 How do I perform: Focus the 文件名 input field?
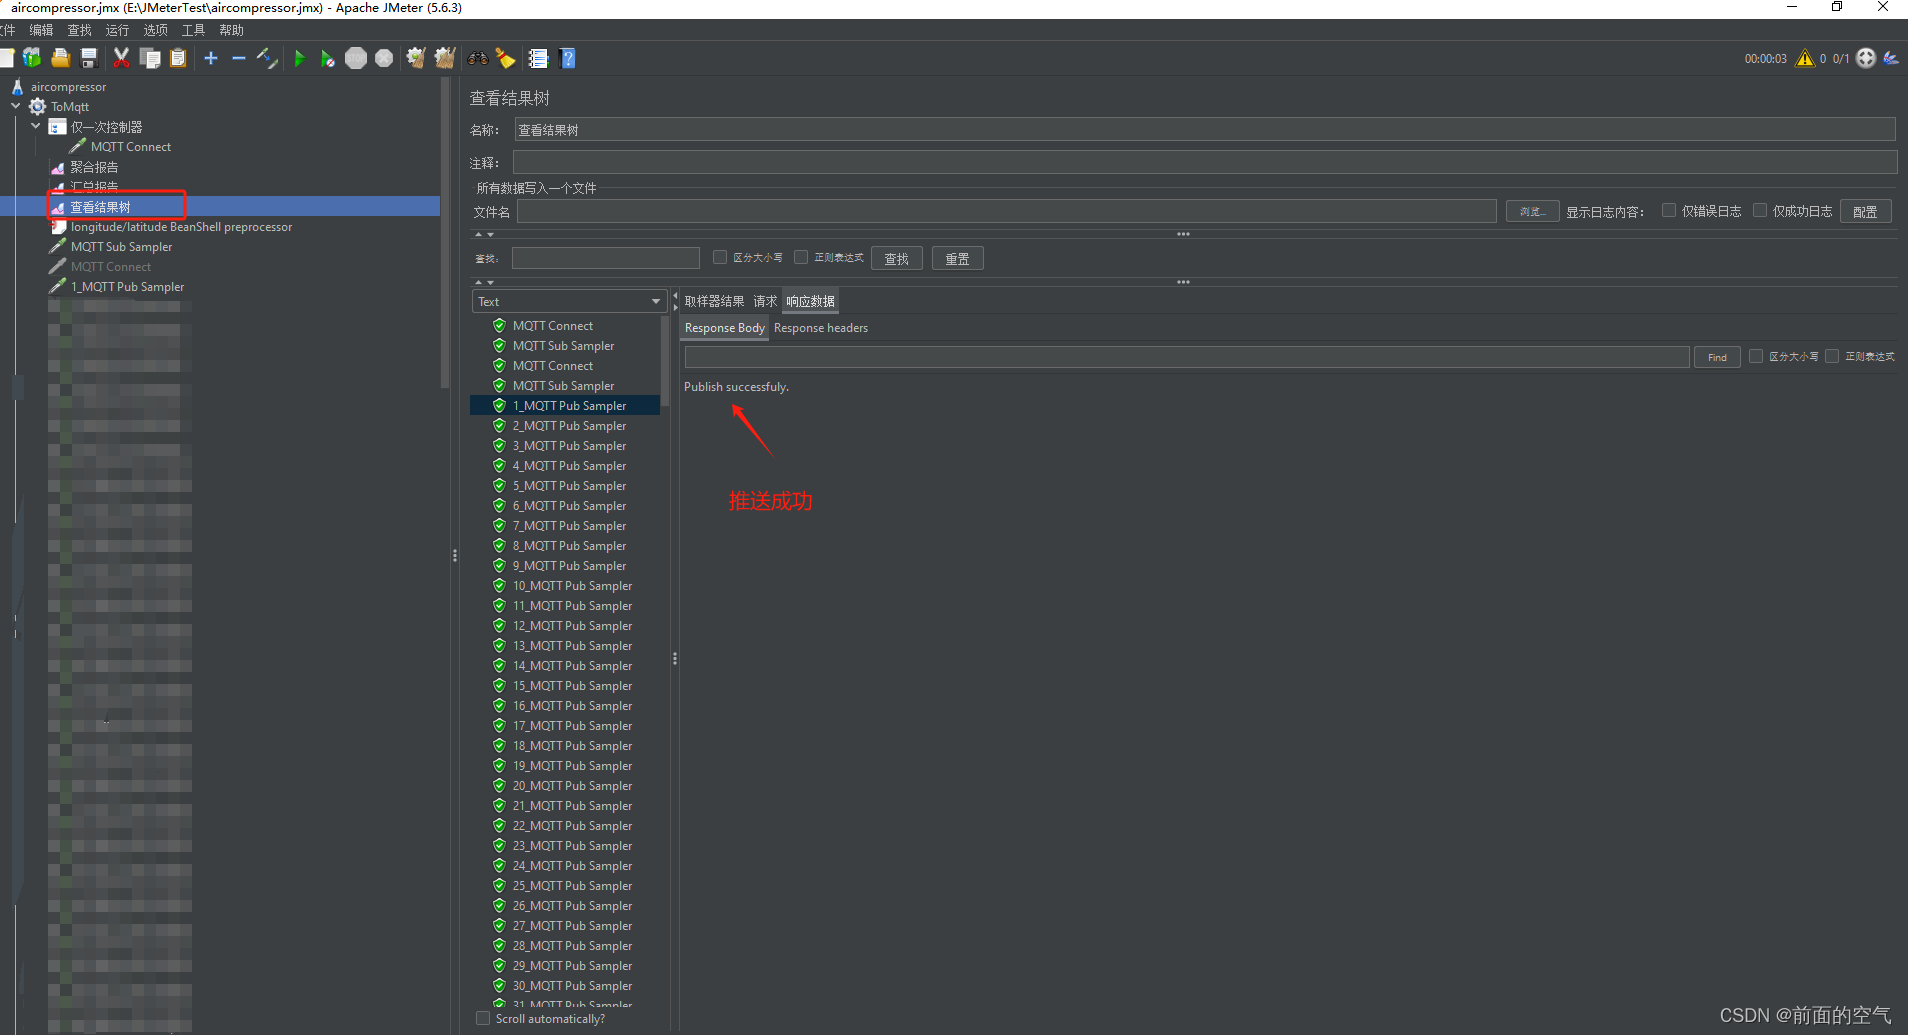pos(1006,211)
